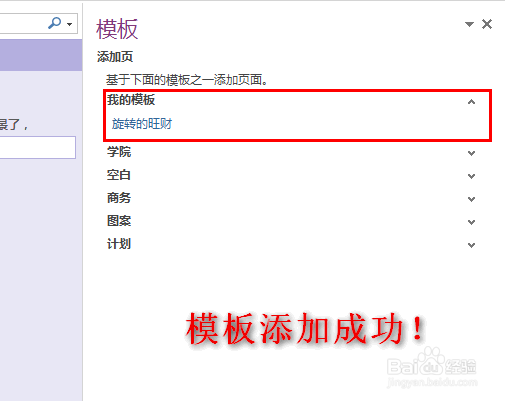Image resolution: width=505 pixels, height=401 pixels.
Task: Click the 学院 category label
Action: [x=119, y=152]
